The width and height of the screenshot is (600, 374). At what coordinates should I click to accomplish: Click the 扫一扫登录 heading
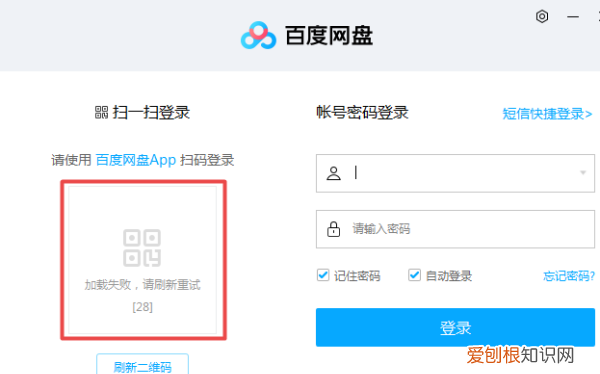coord(151,113)
